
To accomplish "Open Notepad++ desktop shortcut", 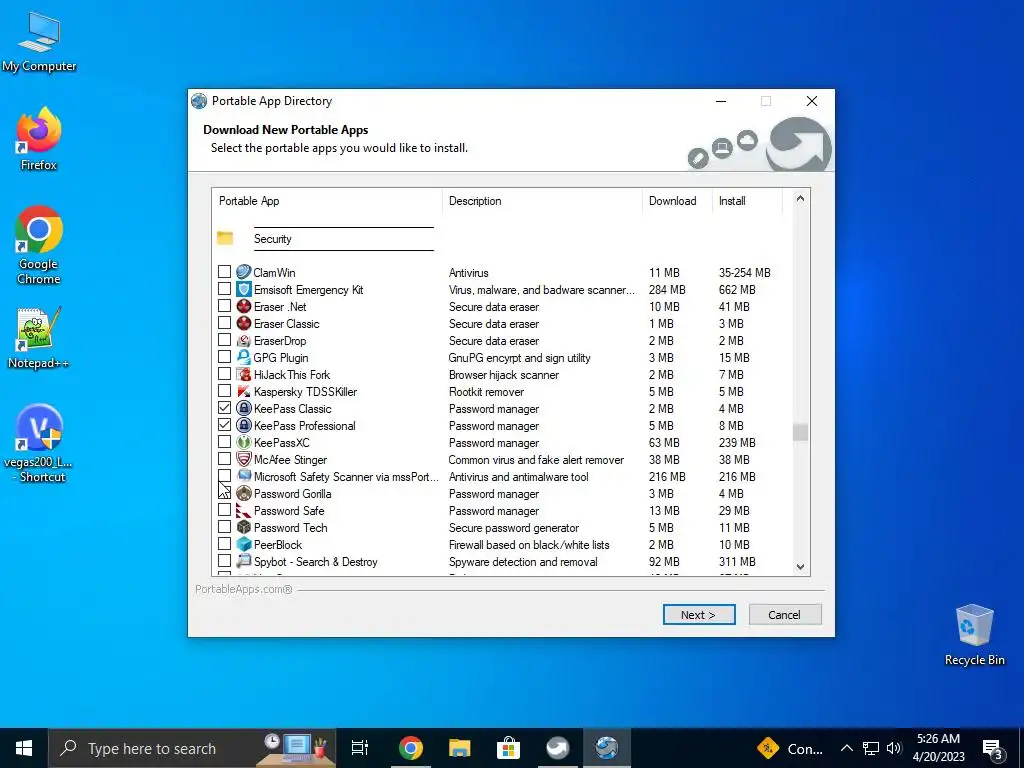I will pos(39,338).
